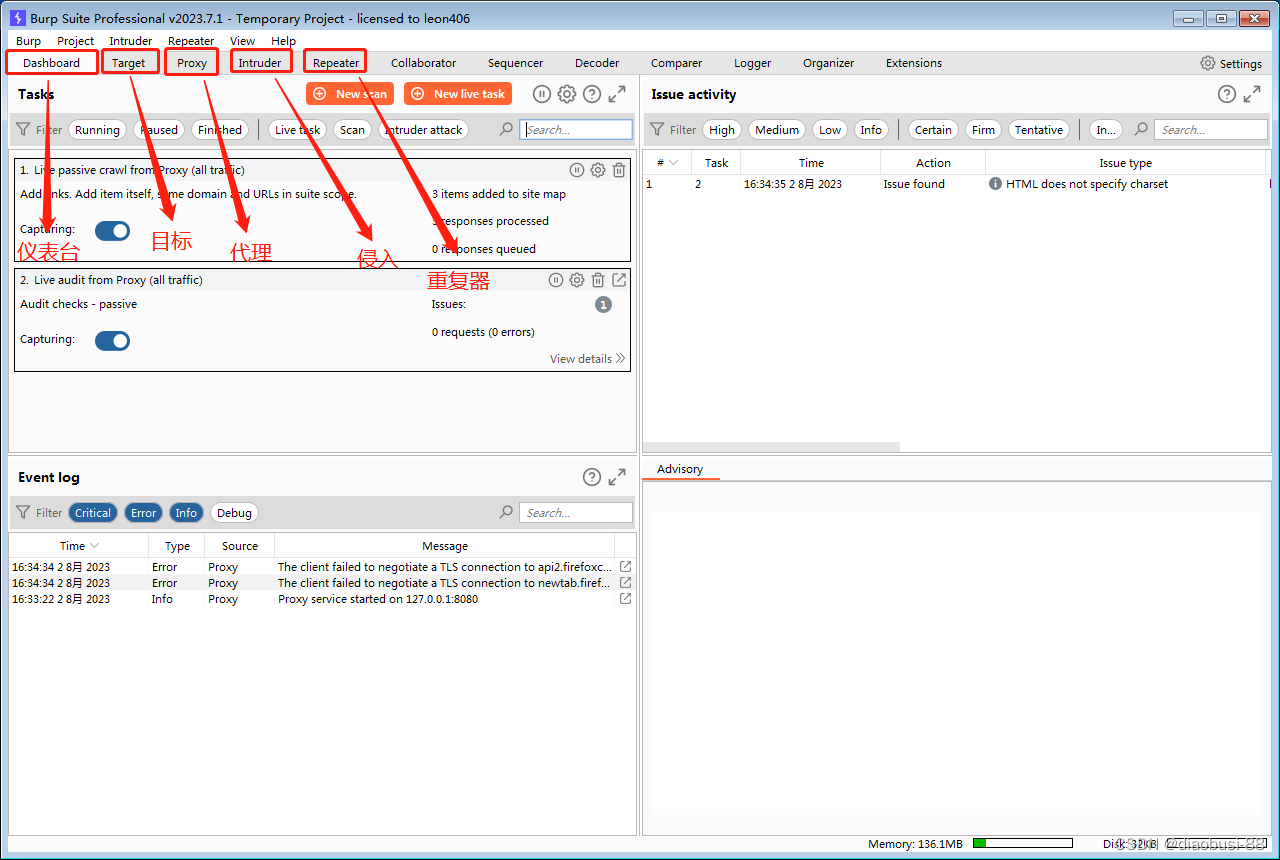Expand the Event log panel
This screenshot has height=860, width=1280.
[617, 477]
